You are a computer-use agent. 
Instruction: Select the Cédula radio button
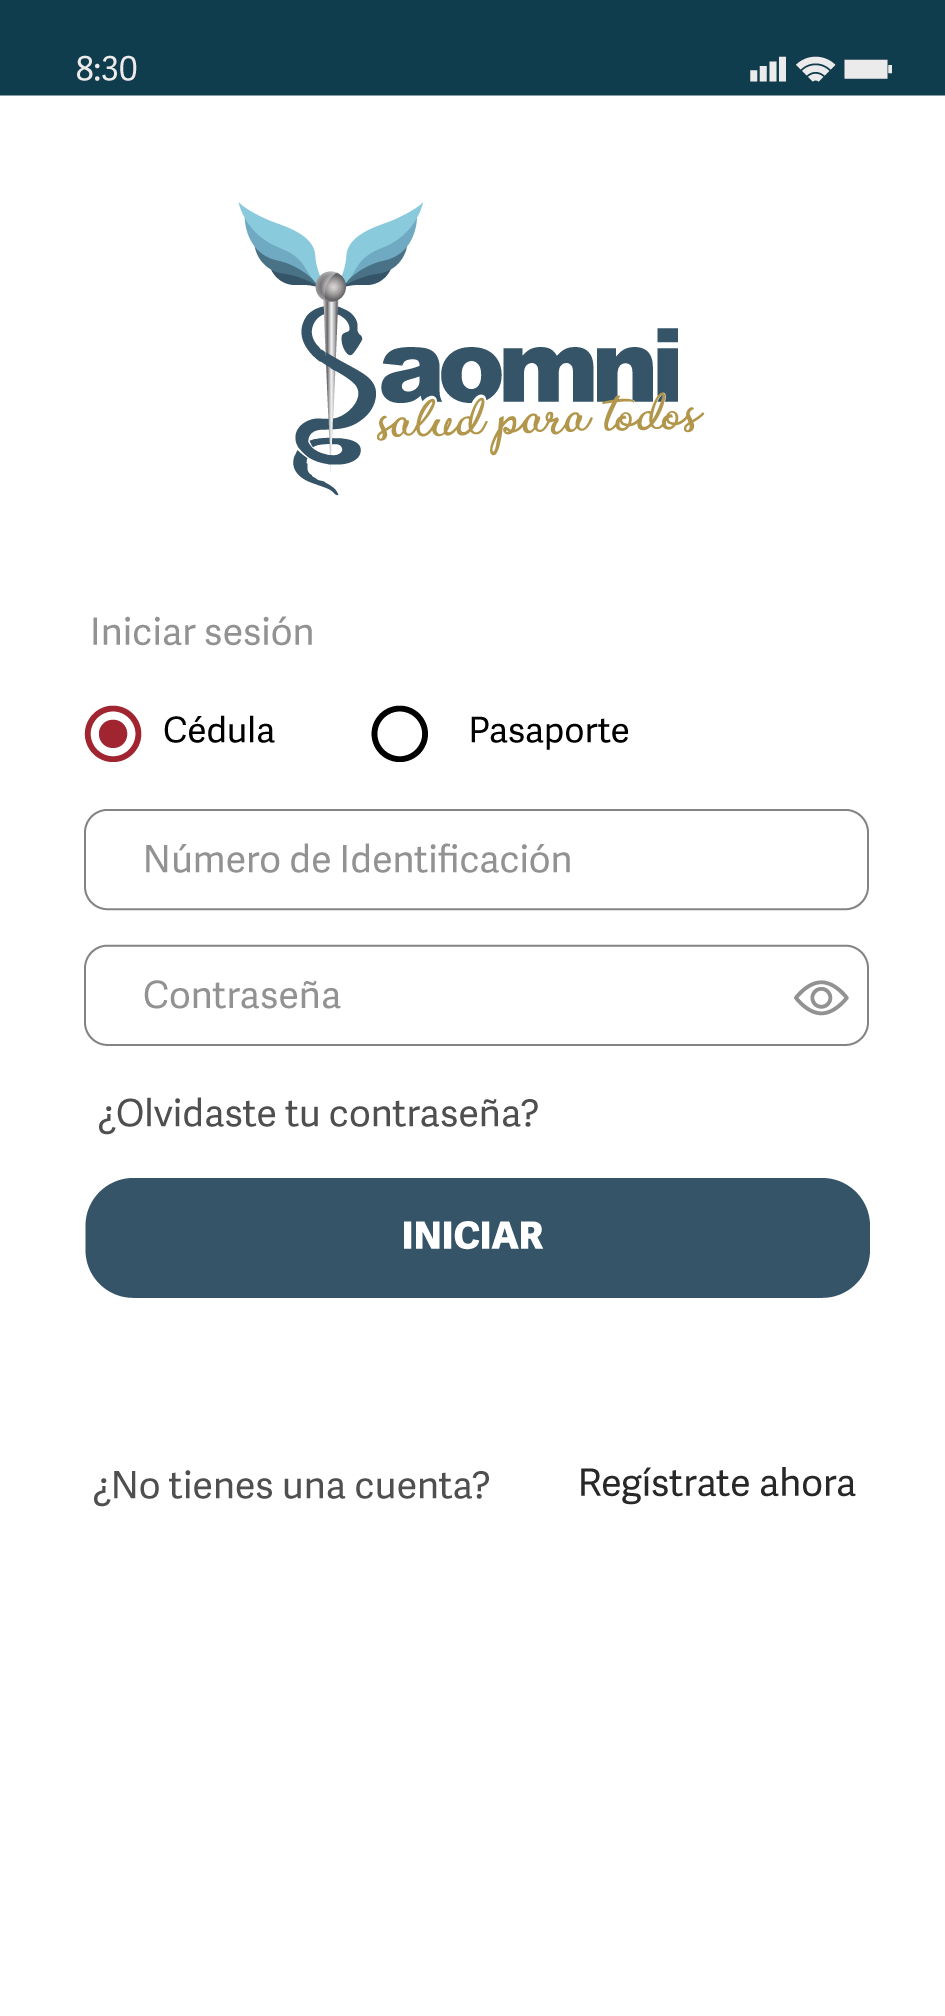pos(113,733)
